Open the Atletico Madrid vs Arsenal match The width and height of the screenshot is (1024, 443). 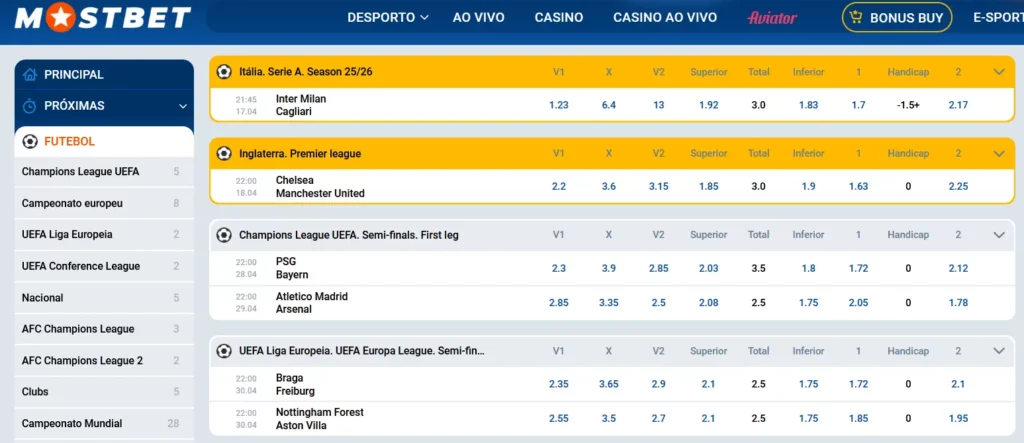coord(312,303)
